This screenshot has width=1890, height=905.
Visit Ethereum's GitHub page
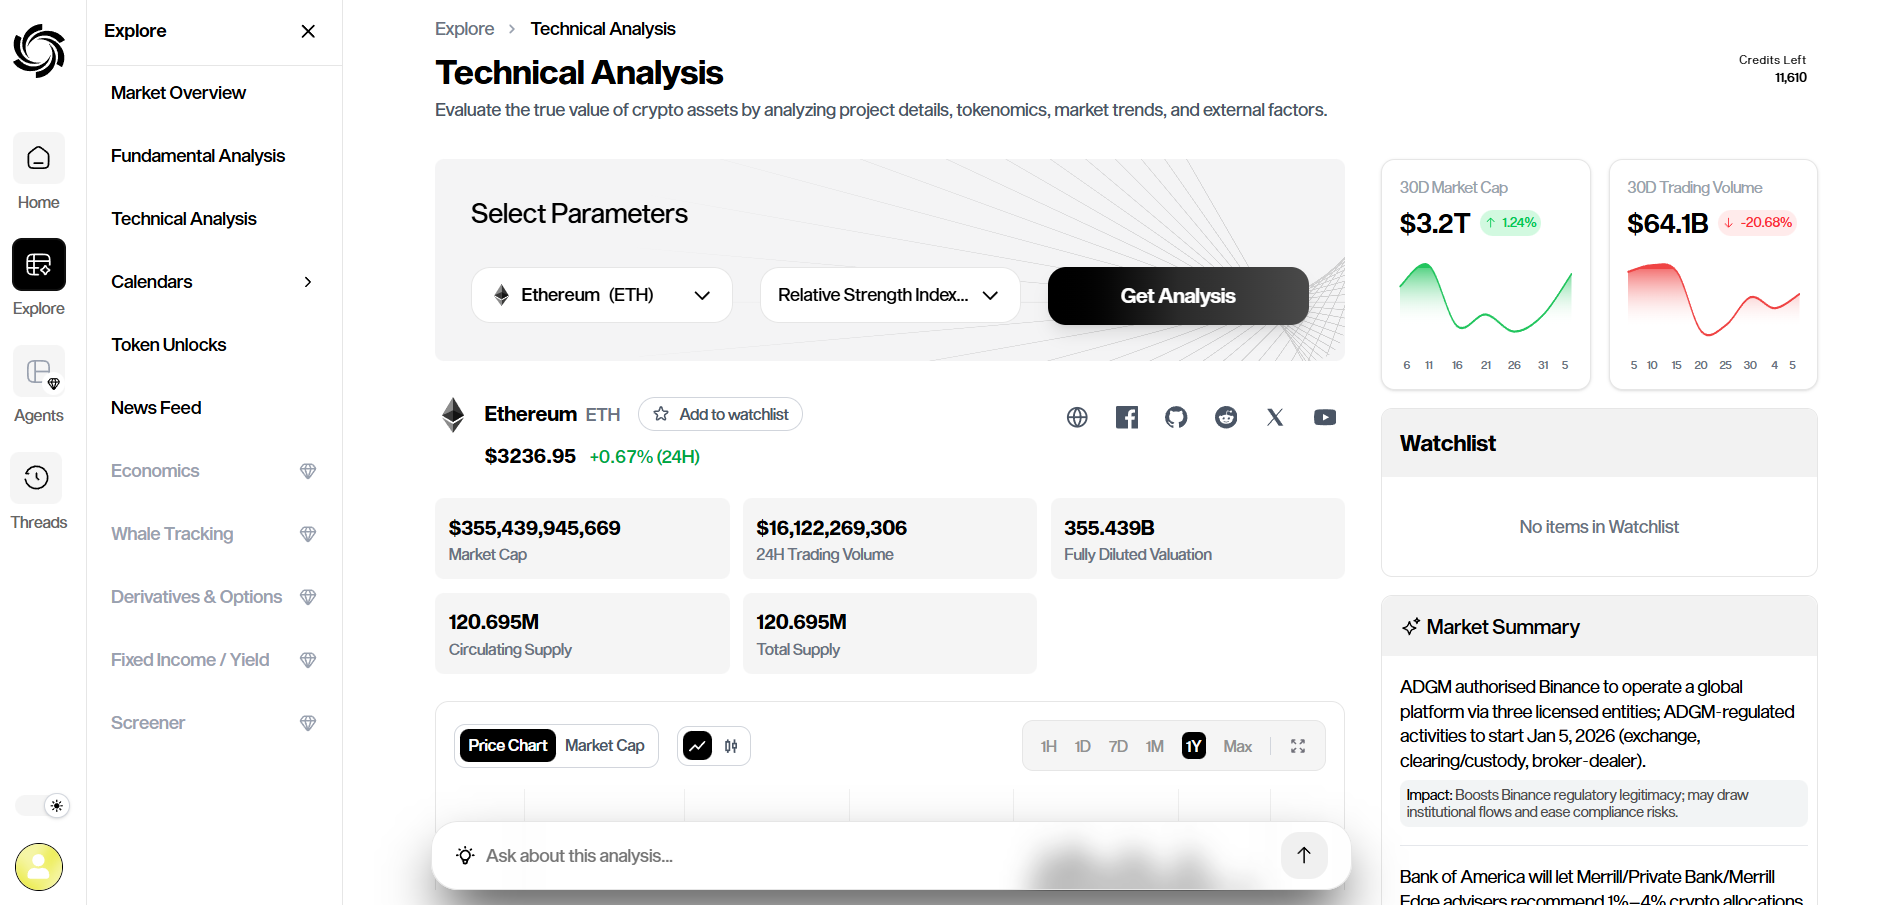coord(1175,417)
